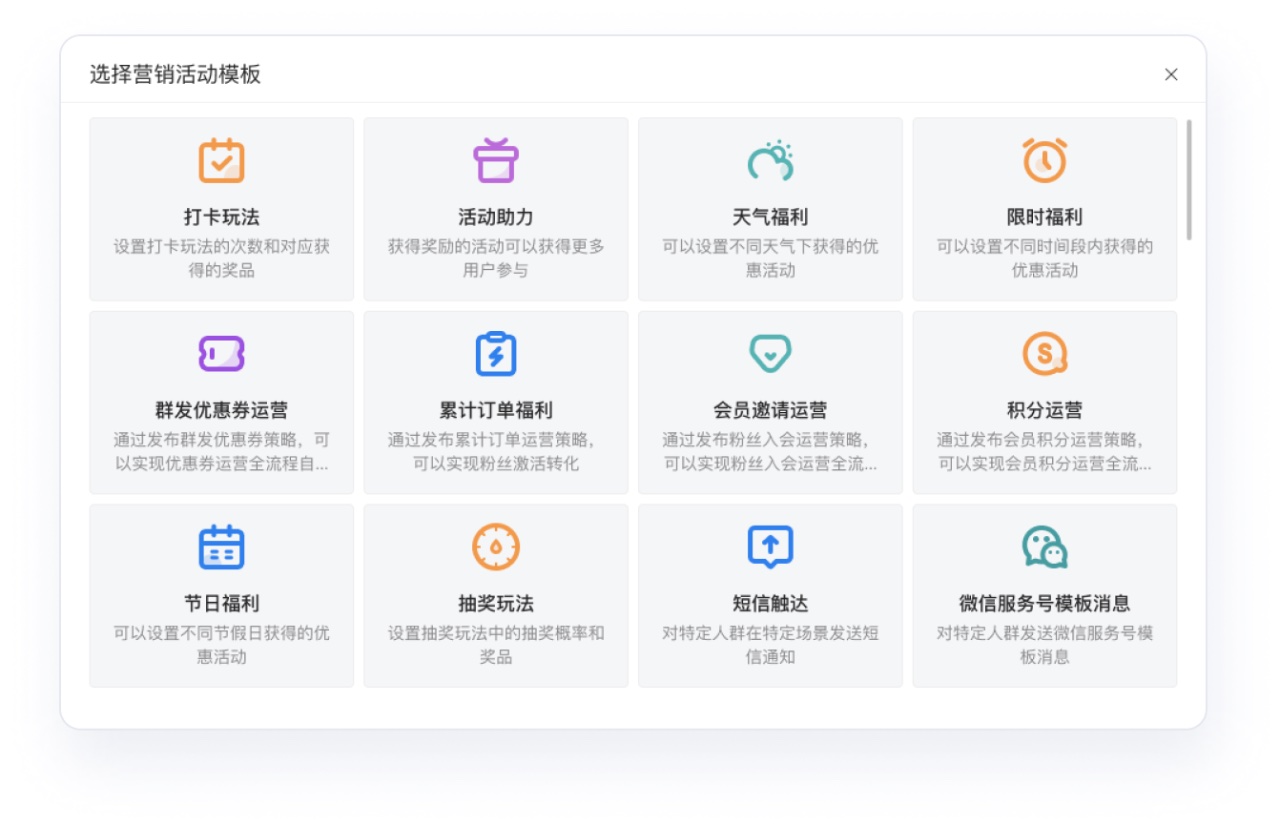Select the 天气福利 template description text

tap(770, 258)
